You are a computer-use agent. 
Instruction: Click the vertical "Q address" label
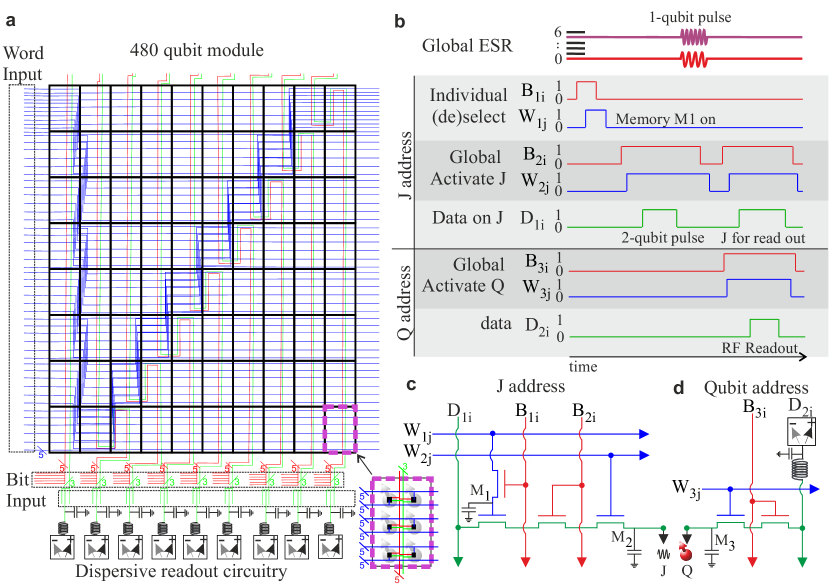coord(405,303)
